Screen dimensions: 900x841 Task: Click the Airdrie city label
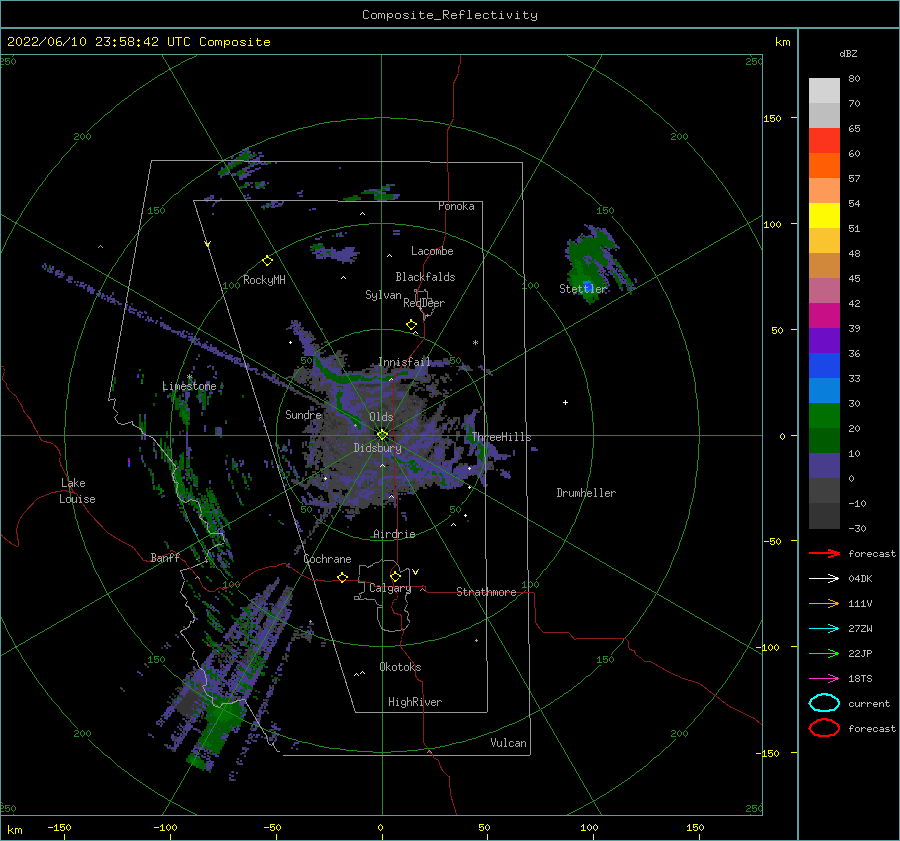coord(394,534)
